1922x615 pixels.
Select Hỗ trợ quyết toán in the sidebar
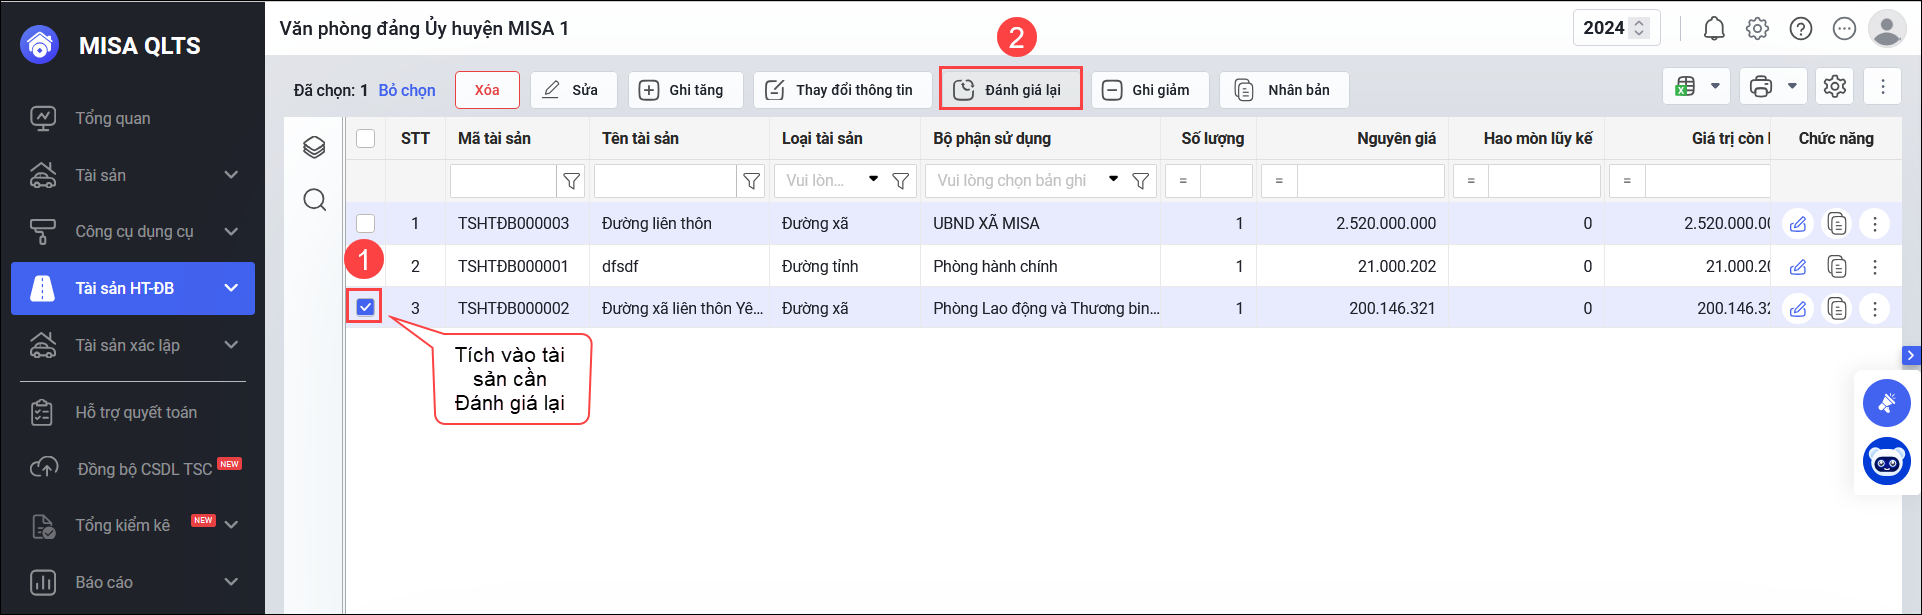(136, 412)
